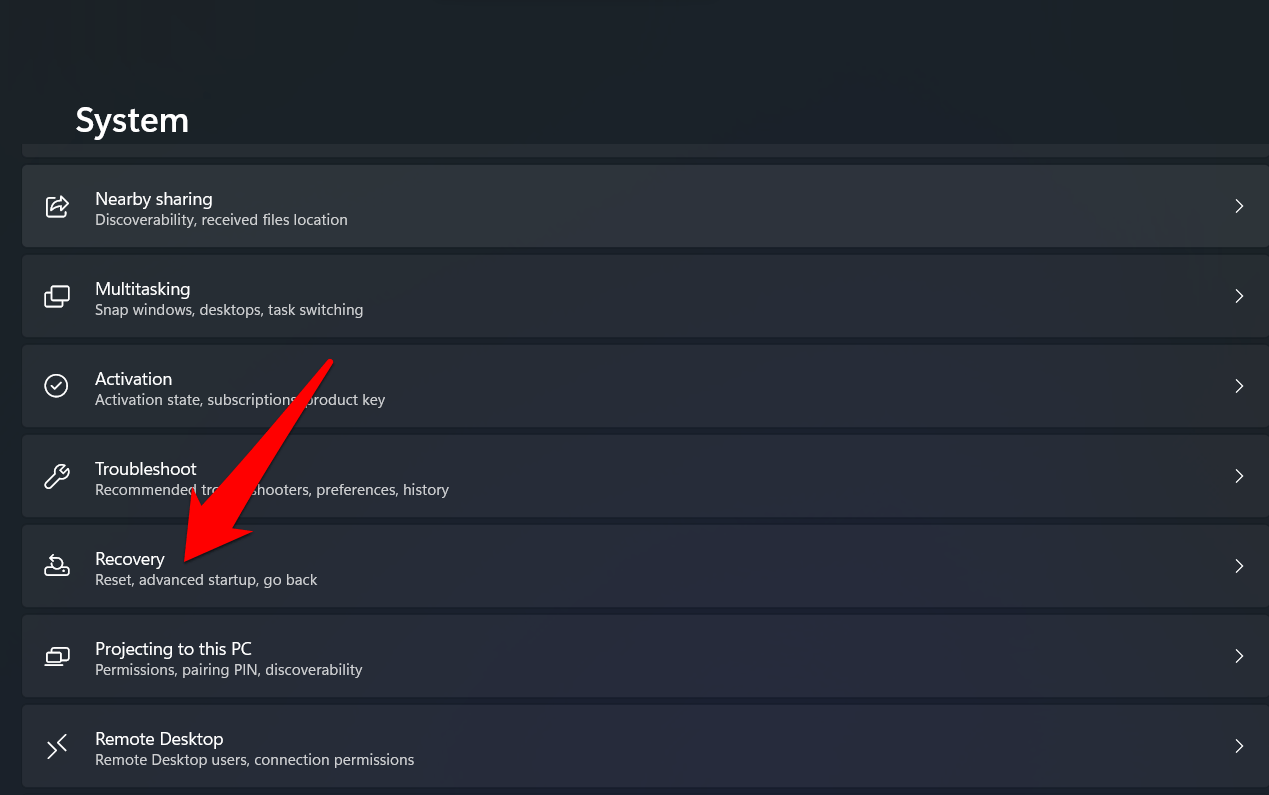Open Multitasking via the right chevron
The width and height of the screenshot is (1269, 795).
click(1239, 296)
